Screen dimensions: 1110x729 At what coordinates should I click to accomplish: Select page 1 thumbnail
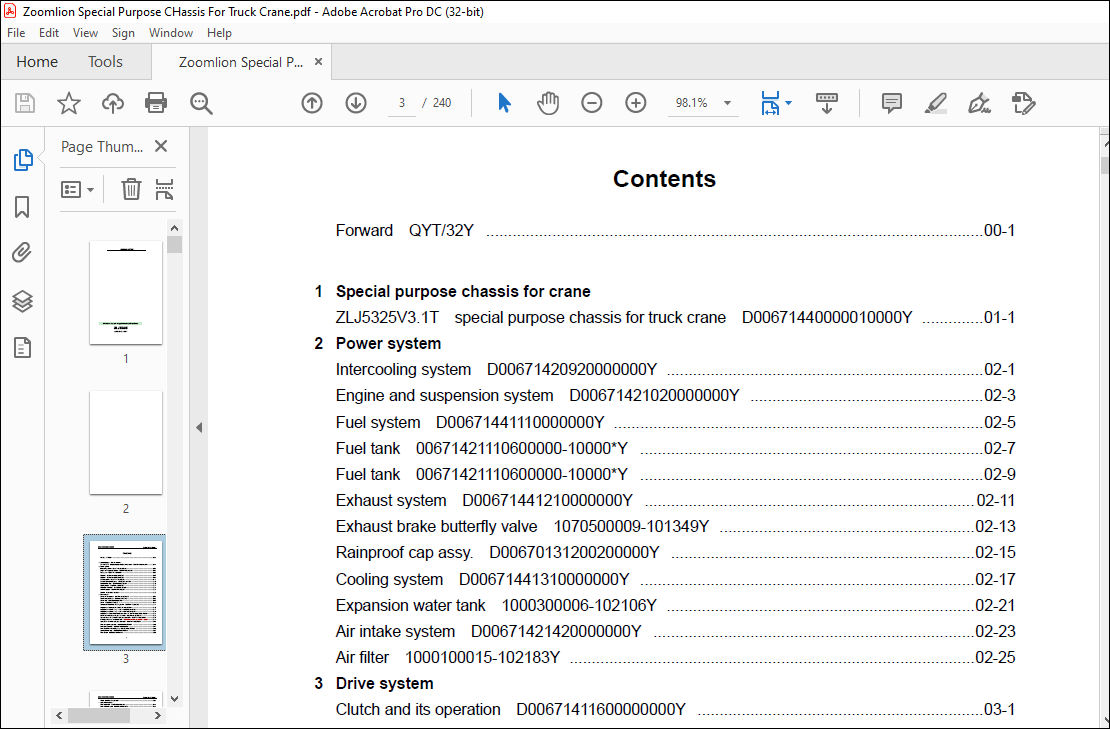(x=126, y=292)
